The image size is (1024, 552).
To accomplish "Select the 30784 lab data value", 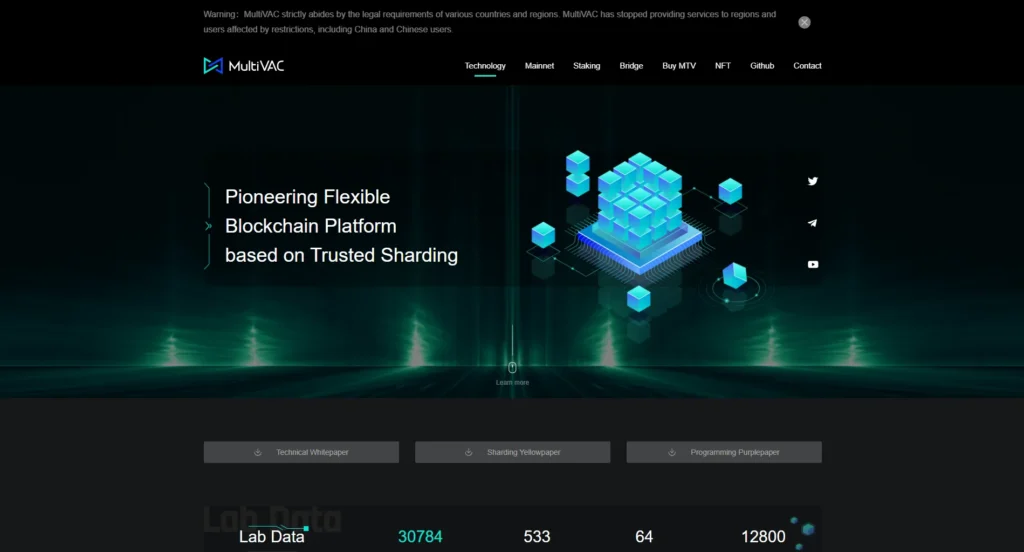I will 420,536.
